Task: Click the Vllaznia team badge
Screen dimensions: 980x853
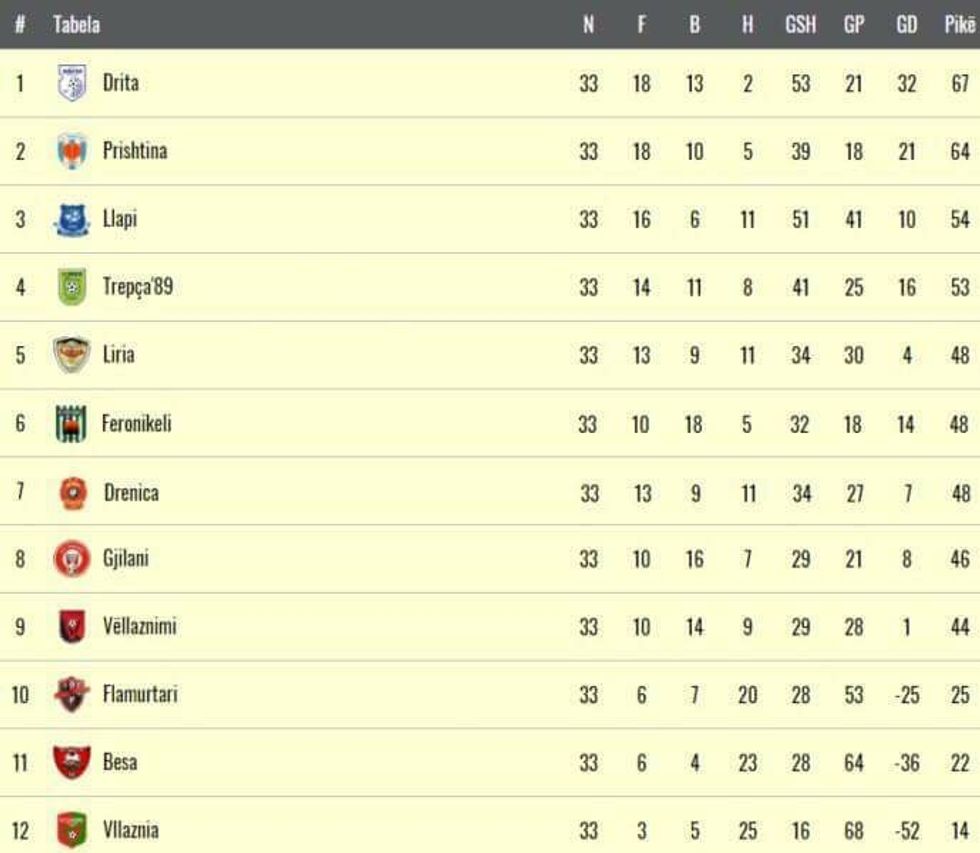Action: pyautogui.click(x=71, y=830)
